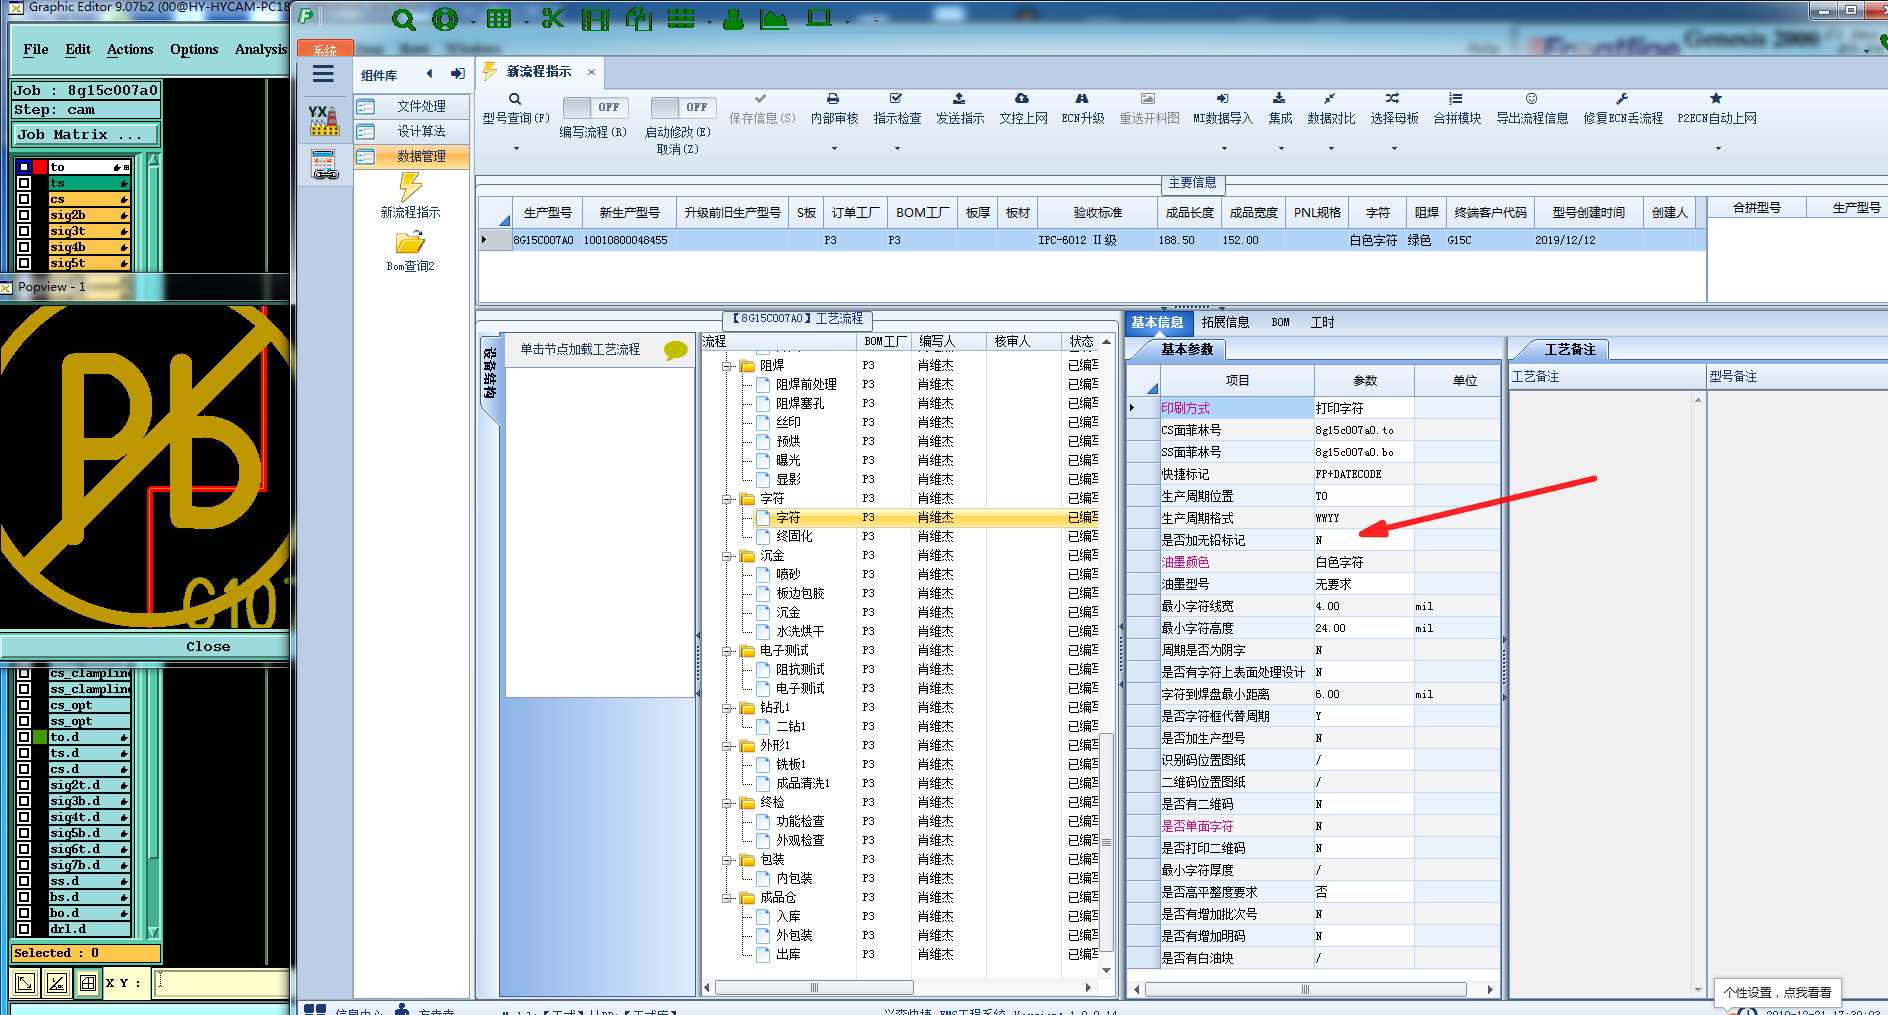Click 修复ECN丢流程 wrench toolbar button
This screenshot has width=1888, height=1015.
point(1622,109)
